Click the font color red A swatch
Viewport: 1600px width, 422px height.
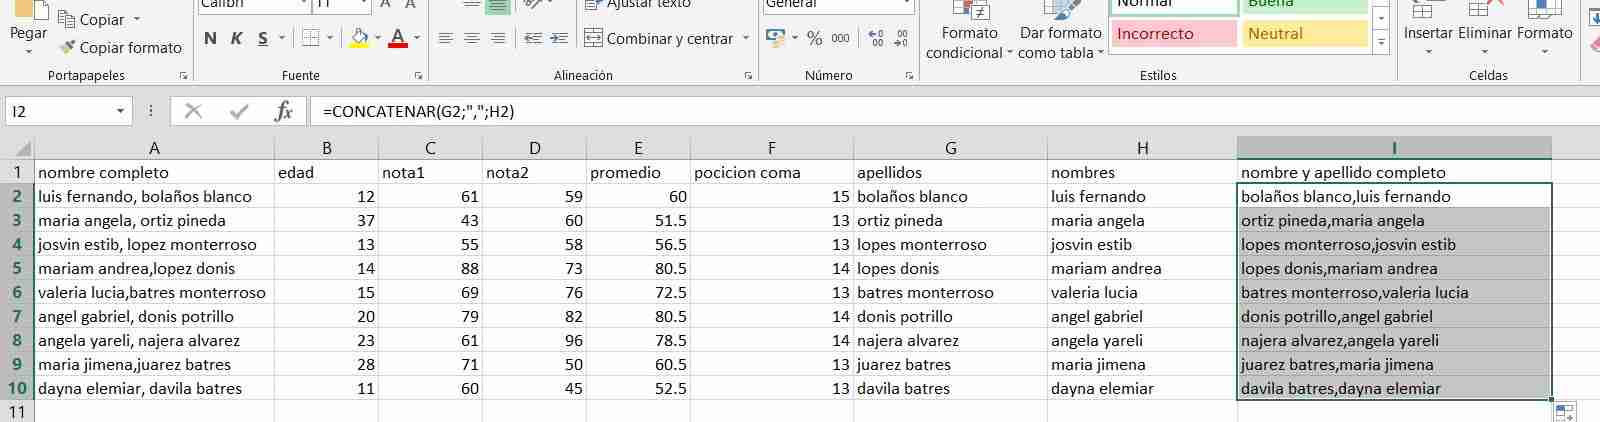[x=398, y=38]
